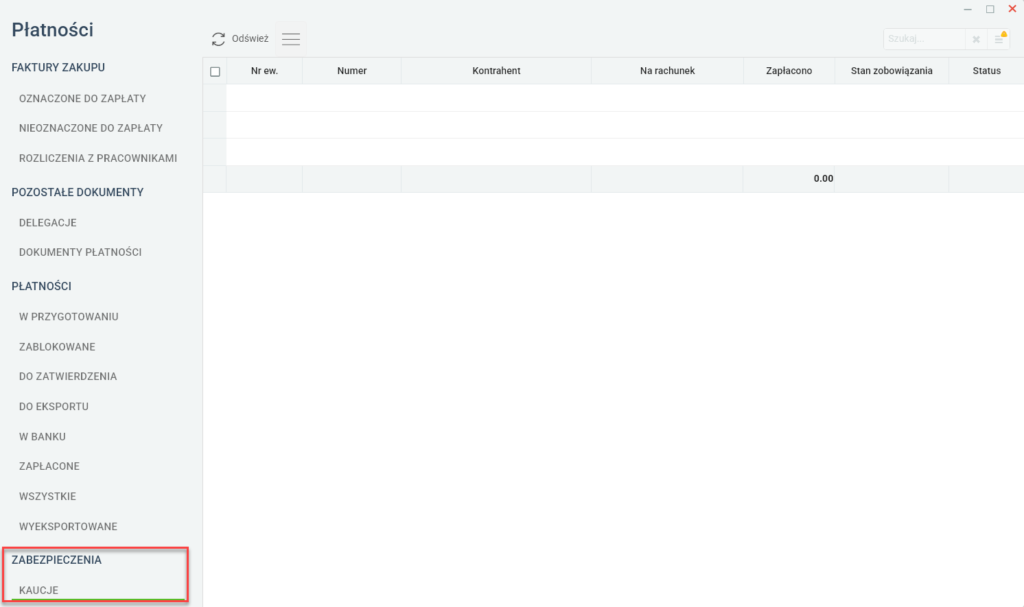
Task: Click the Odśwież refresh icon
Action: pyautogui.click(x=218, y=39)
